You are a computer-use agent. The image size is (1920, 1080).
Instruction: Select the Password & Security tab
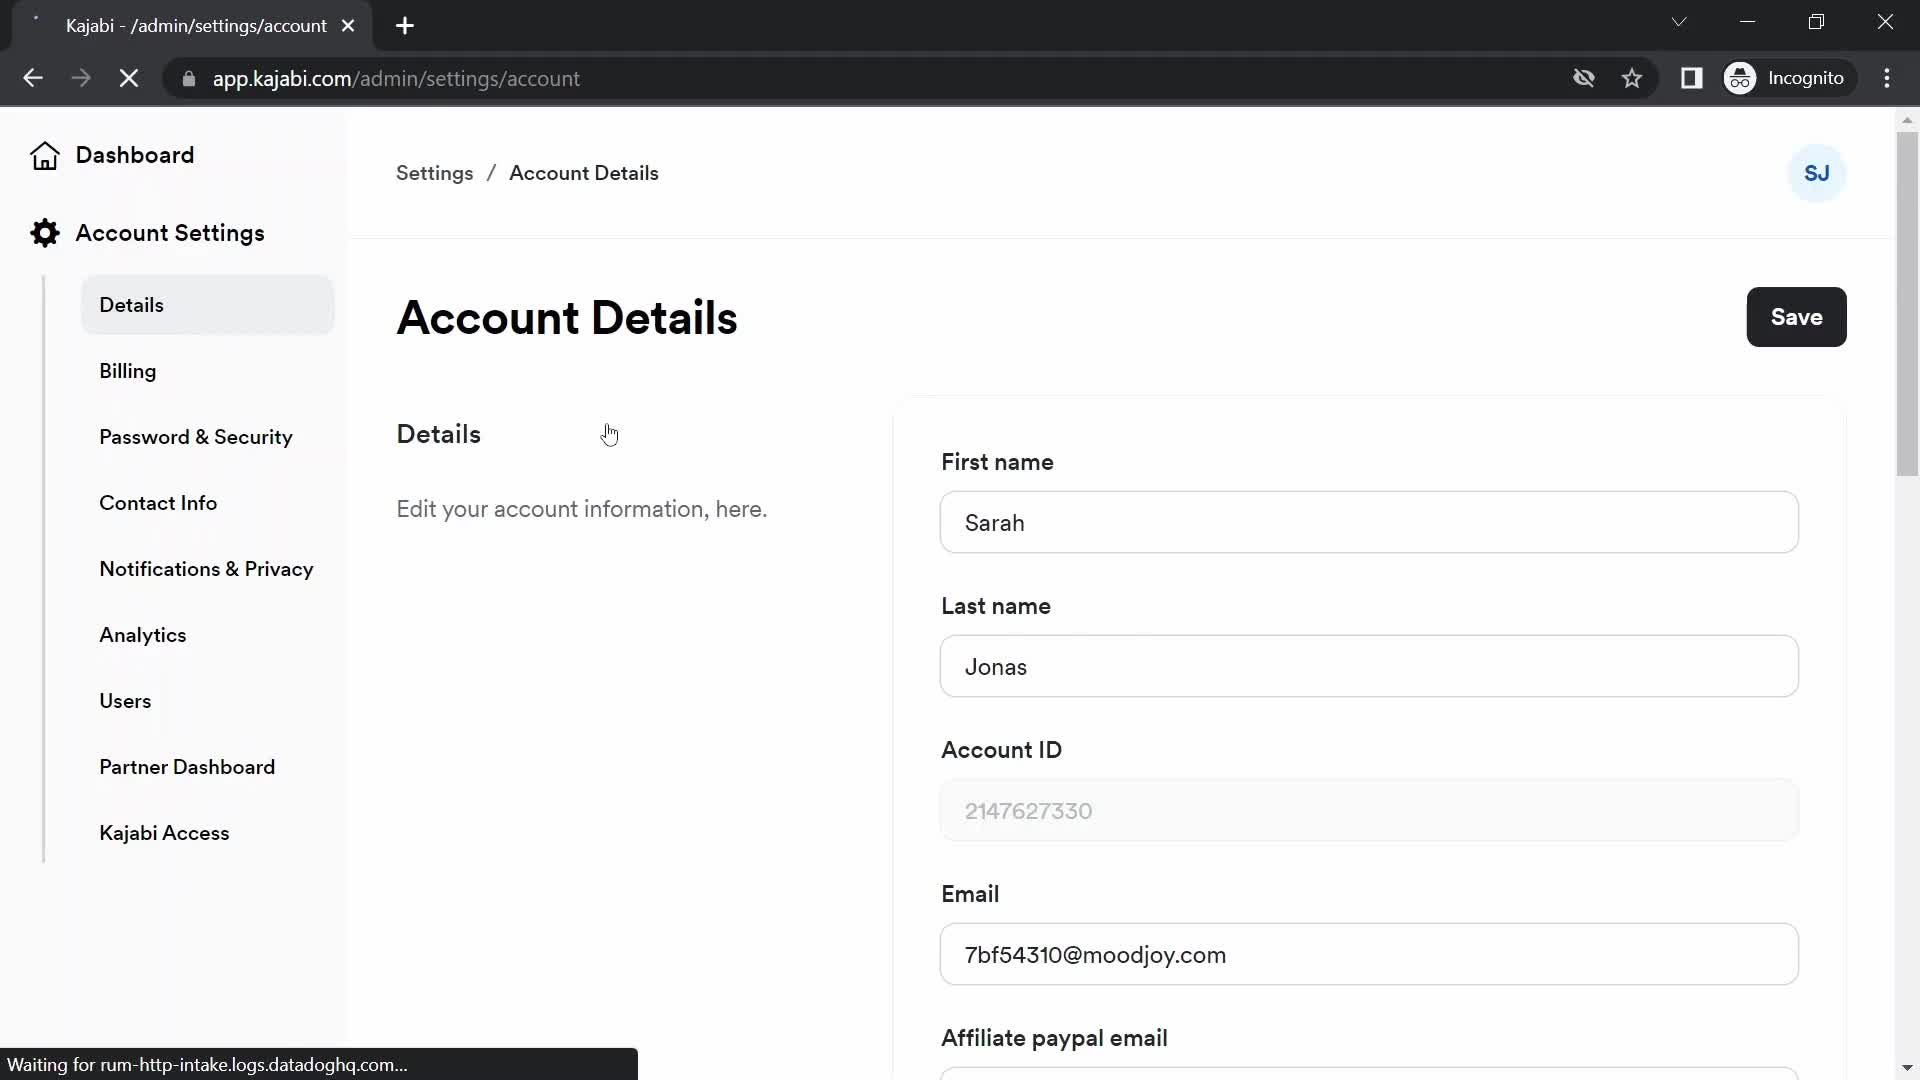pyautogui.click(x=196, y=436)
